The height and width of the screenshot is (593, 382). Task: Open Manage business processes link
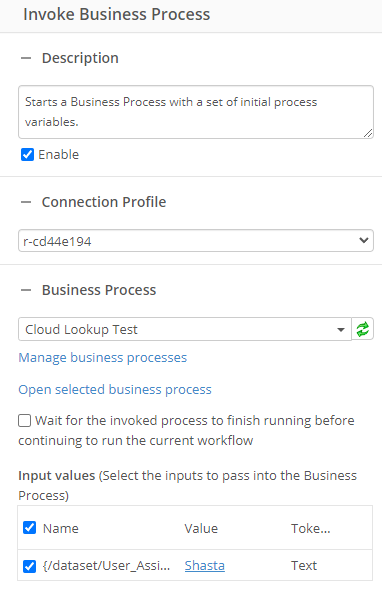tap(102, 358)
